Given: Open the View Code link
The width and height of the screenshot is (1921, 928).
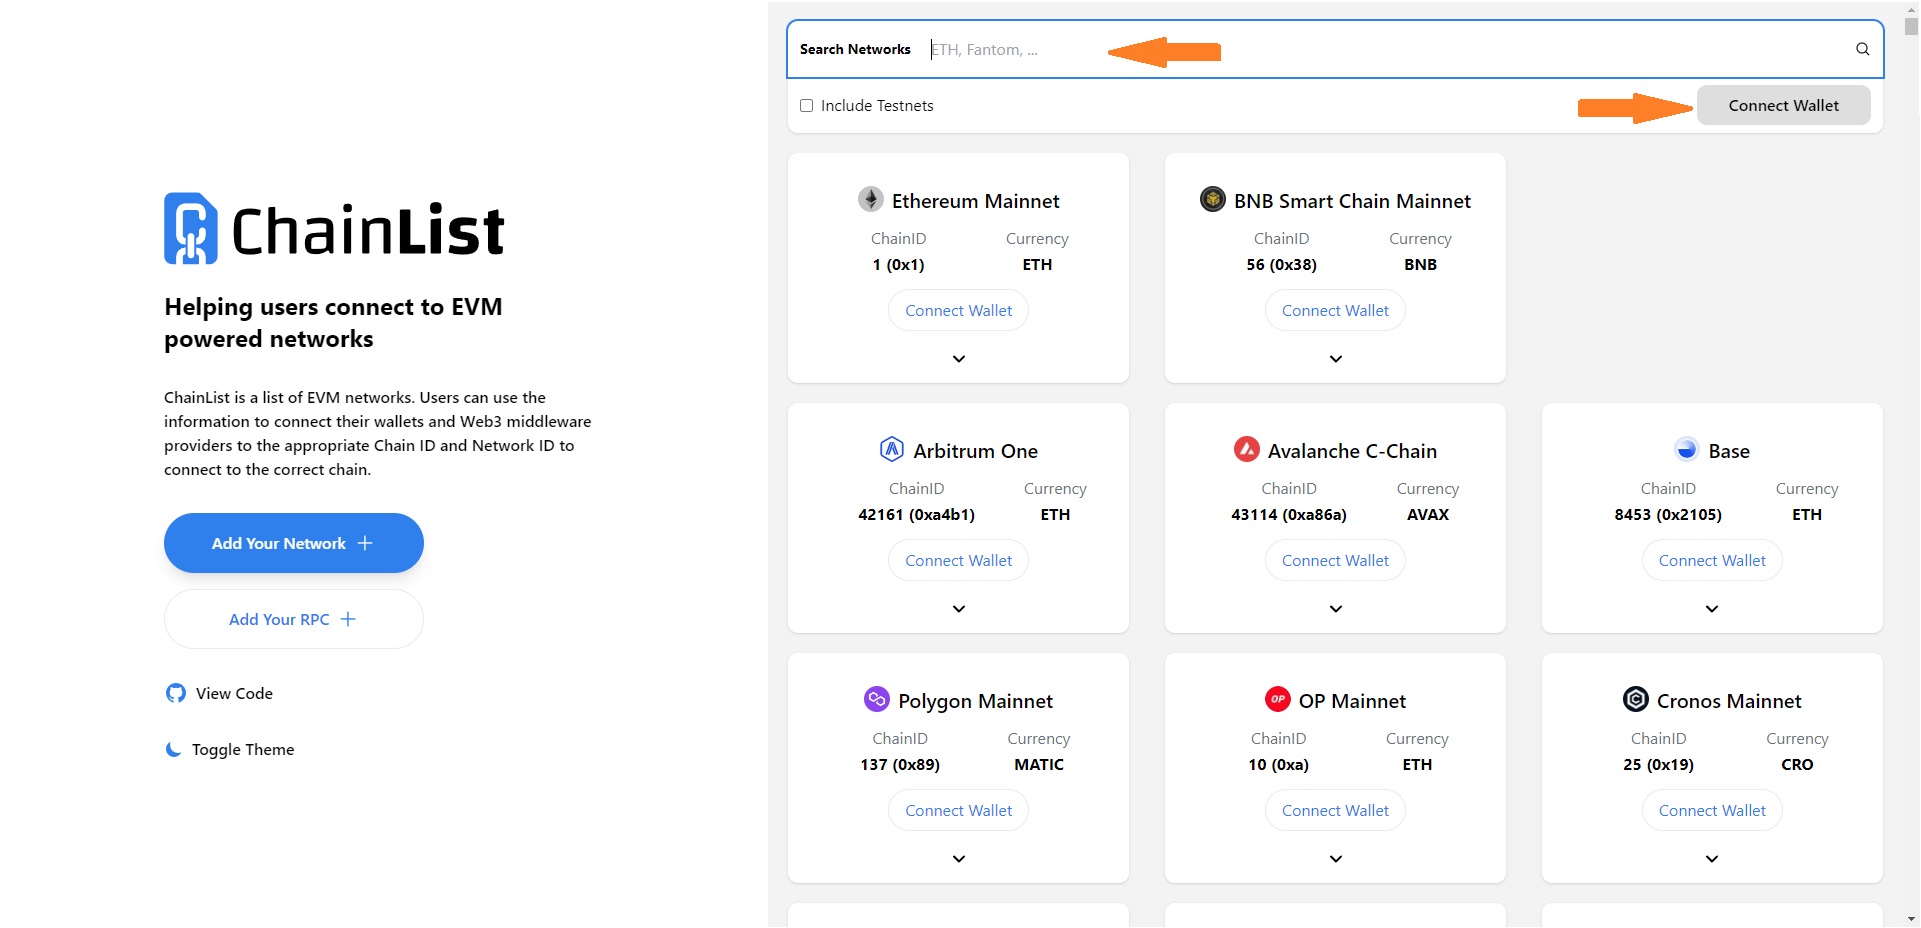Looking at the screenshot, I should (x=219, y=693).
